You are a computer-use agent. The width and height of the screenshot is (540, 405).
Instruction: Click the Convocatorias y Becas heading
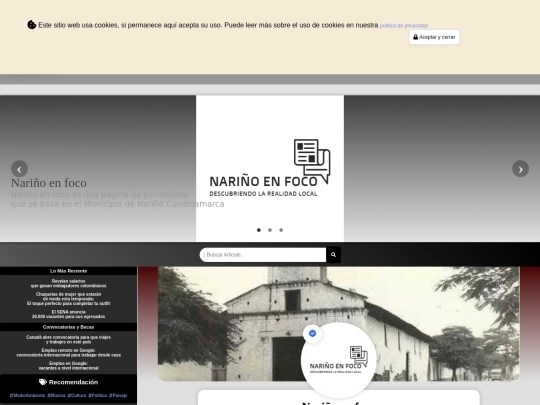coord(69,327)
